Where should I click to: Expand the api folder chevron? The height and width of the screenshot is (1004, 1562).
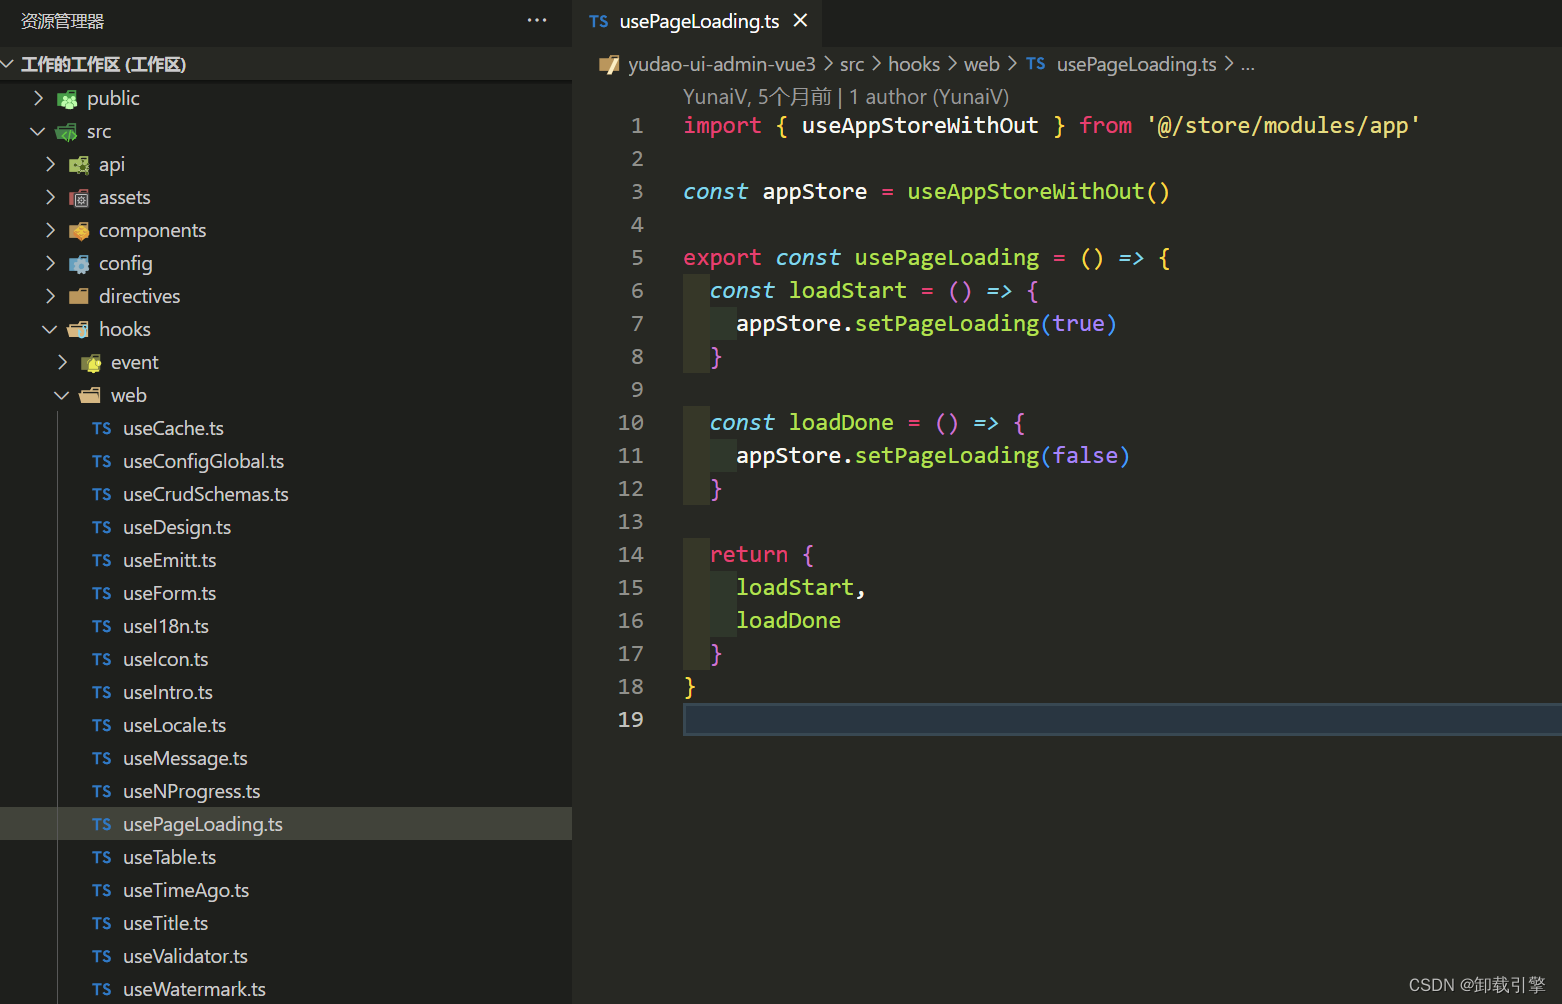pyautogui.click(x=50, y=164)
